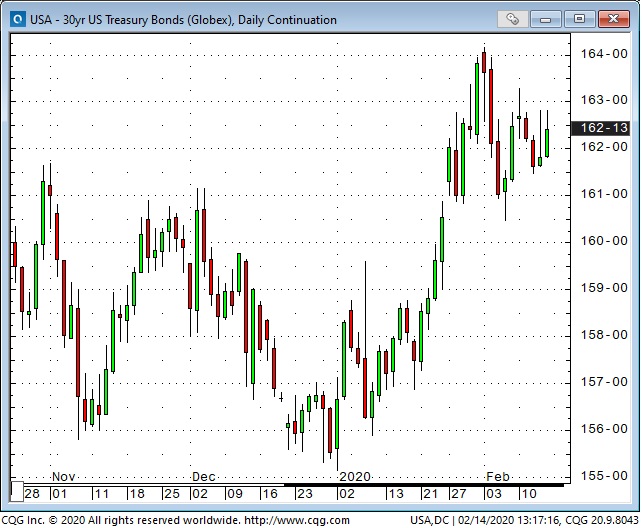642x528 pixels.
Task: Click the Nov month label on time axis
Action: point(63,477)
